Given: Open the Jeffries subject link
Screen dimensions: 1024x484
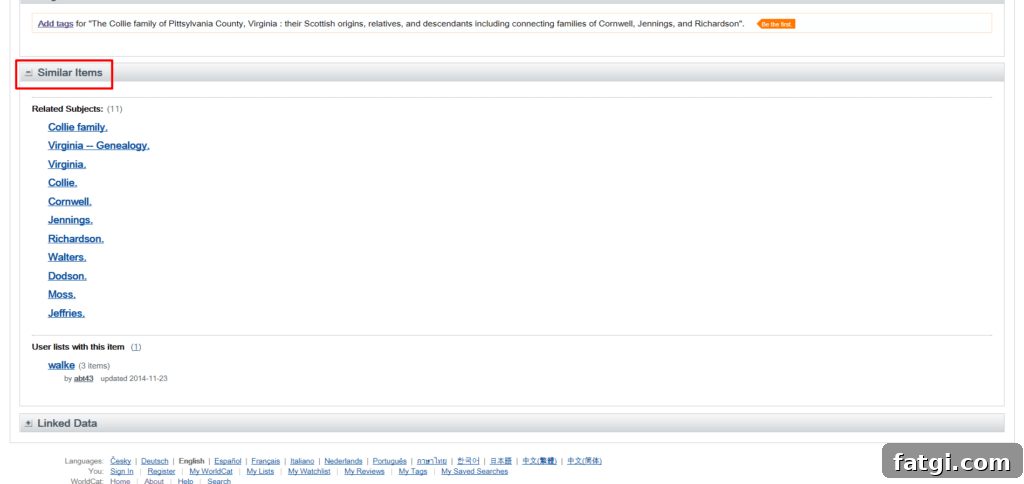Looking at the screenshot, I should point(67,314).
